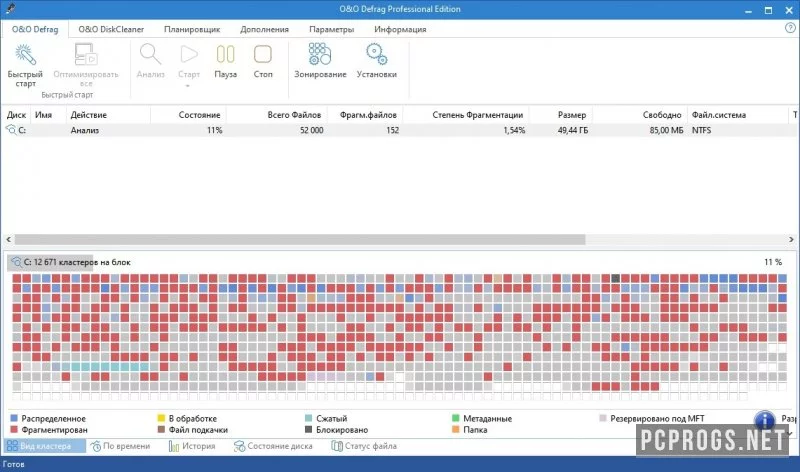Image resolution: width=800 pixels, height=472 pixels.
Task: Click the drive C: analysis icon in the row
Action: click(x=11, y=130)
